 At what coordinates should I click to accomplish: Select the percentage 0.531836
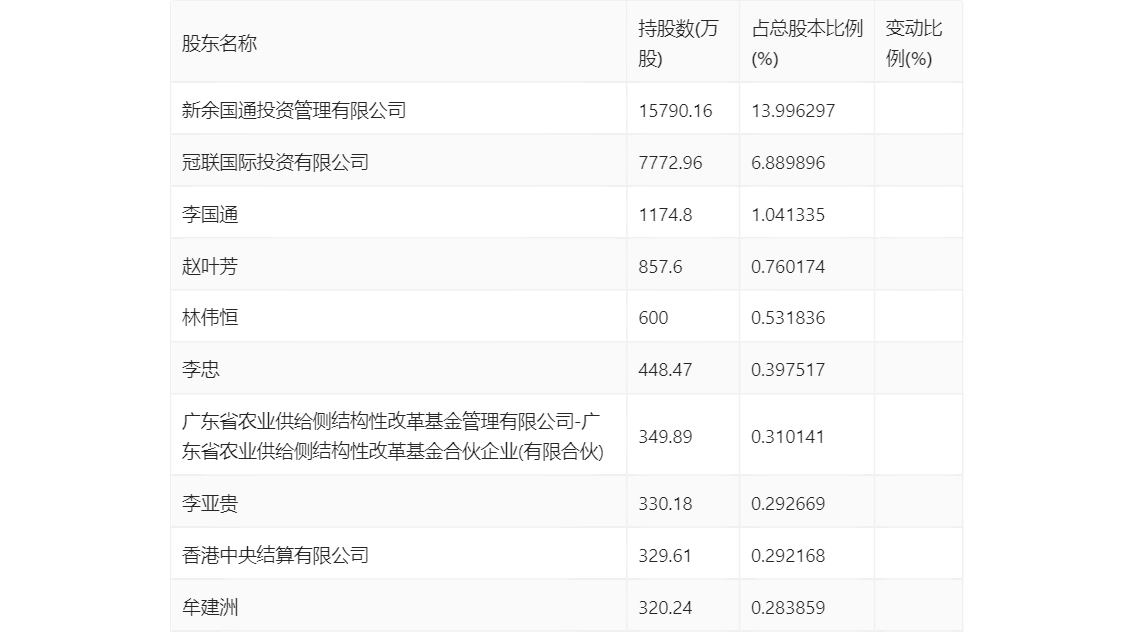[788, 318]
